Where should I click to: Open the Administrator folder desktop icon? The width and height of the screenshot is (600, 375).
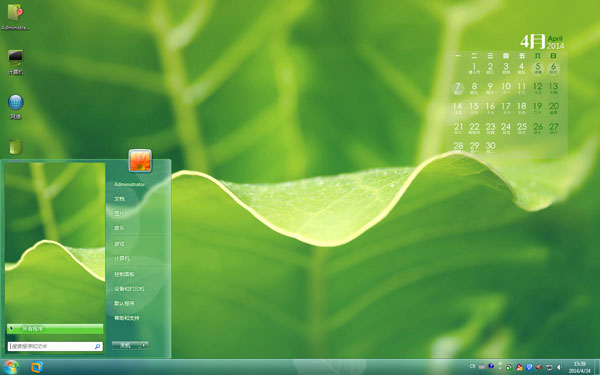15,16
